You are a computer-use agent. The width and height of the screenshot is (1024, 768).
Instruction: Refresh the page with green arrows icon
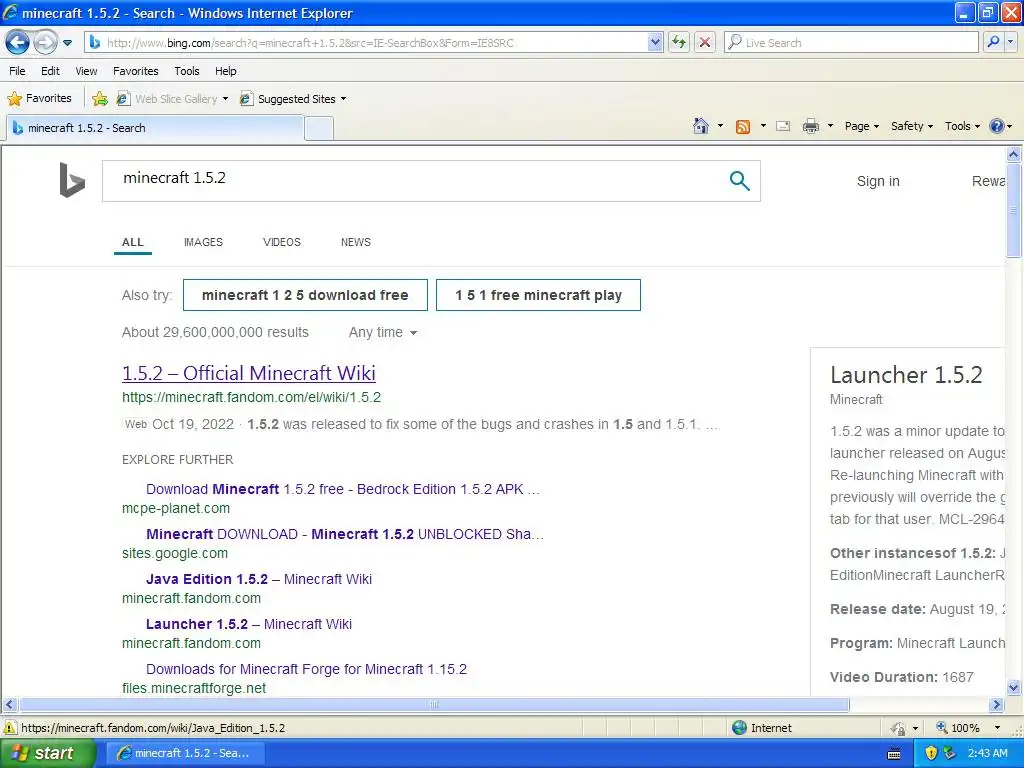(x=679, y=42)
